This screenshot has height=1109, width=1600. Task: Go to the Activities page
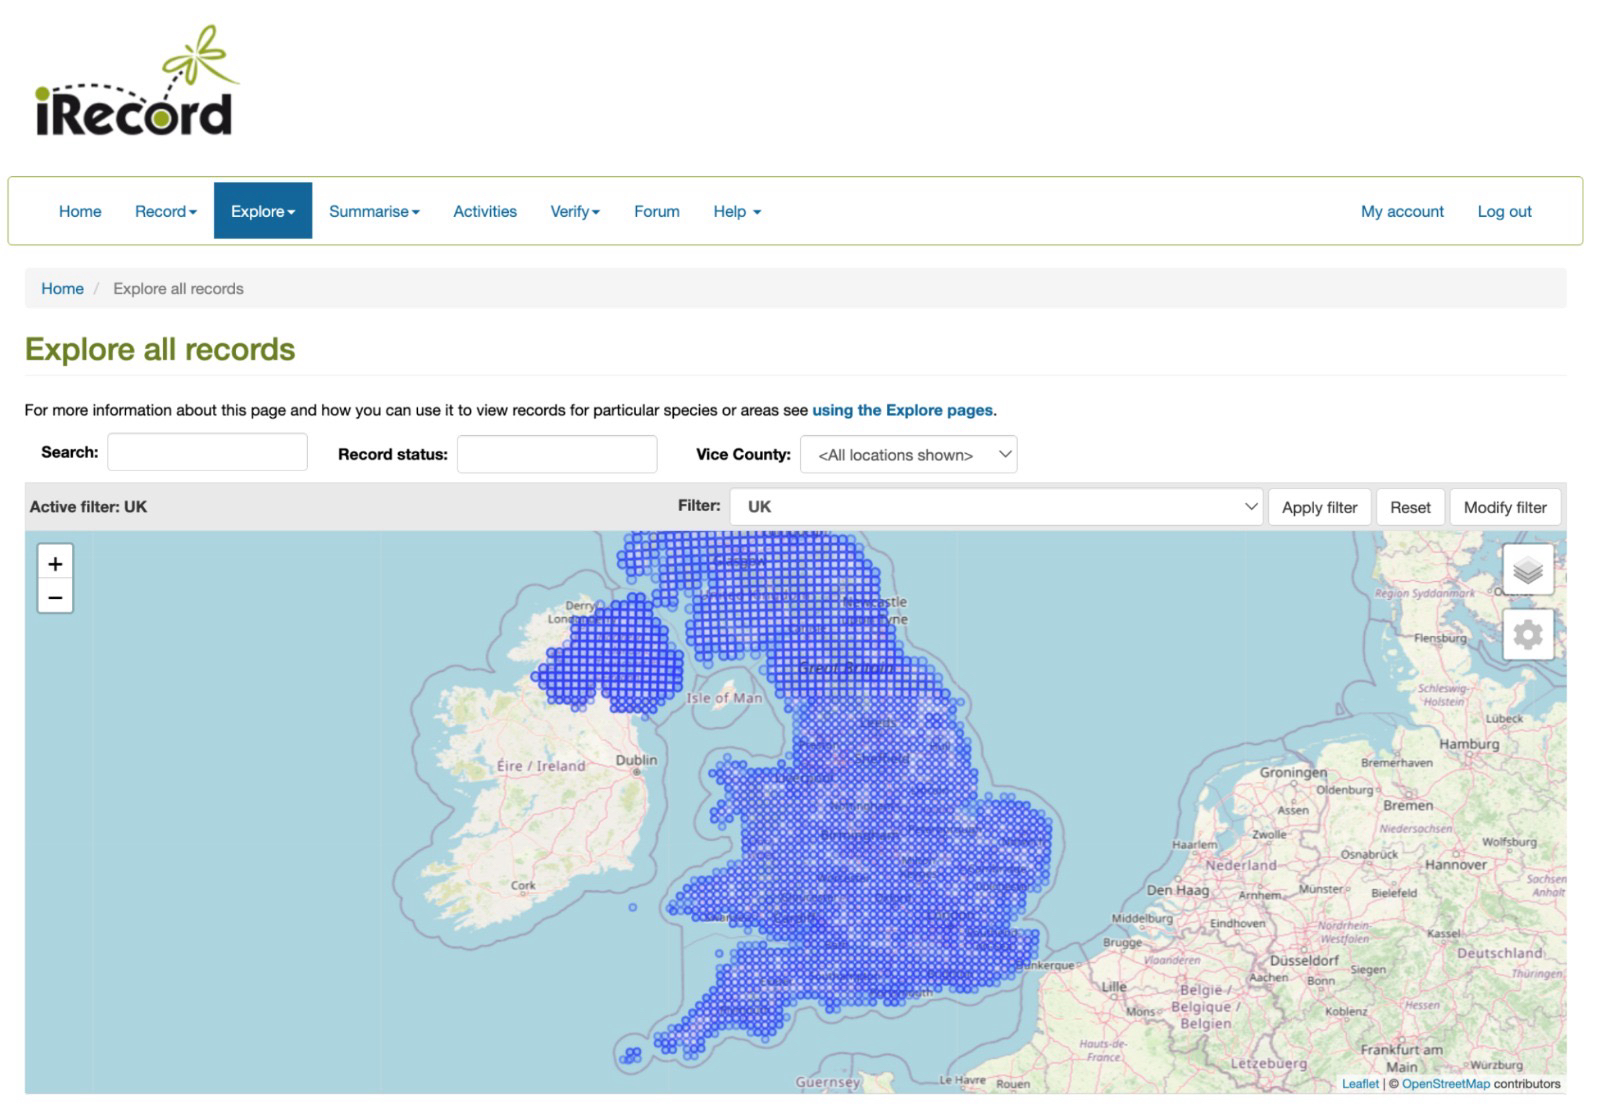tap(485, 212)
